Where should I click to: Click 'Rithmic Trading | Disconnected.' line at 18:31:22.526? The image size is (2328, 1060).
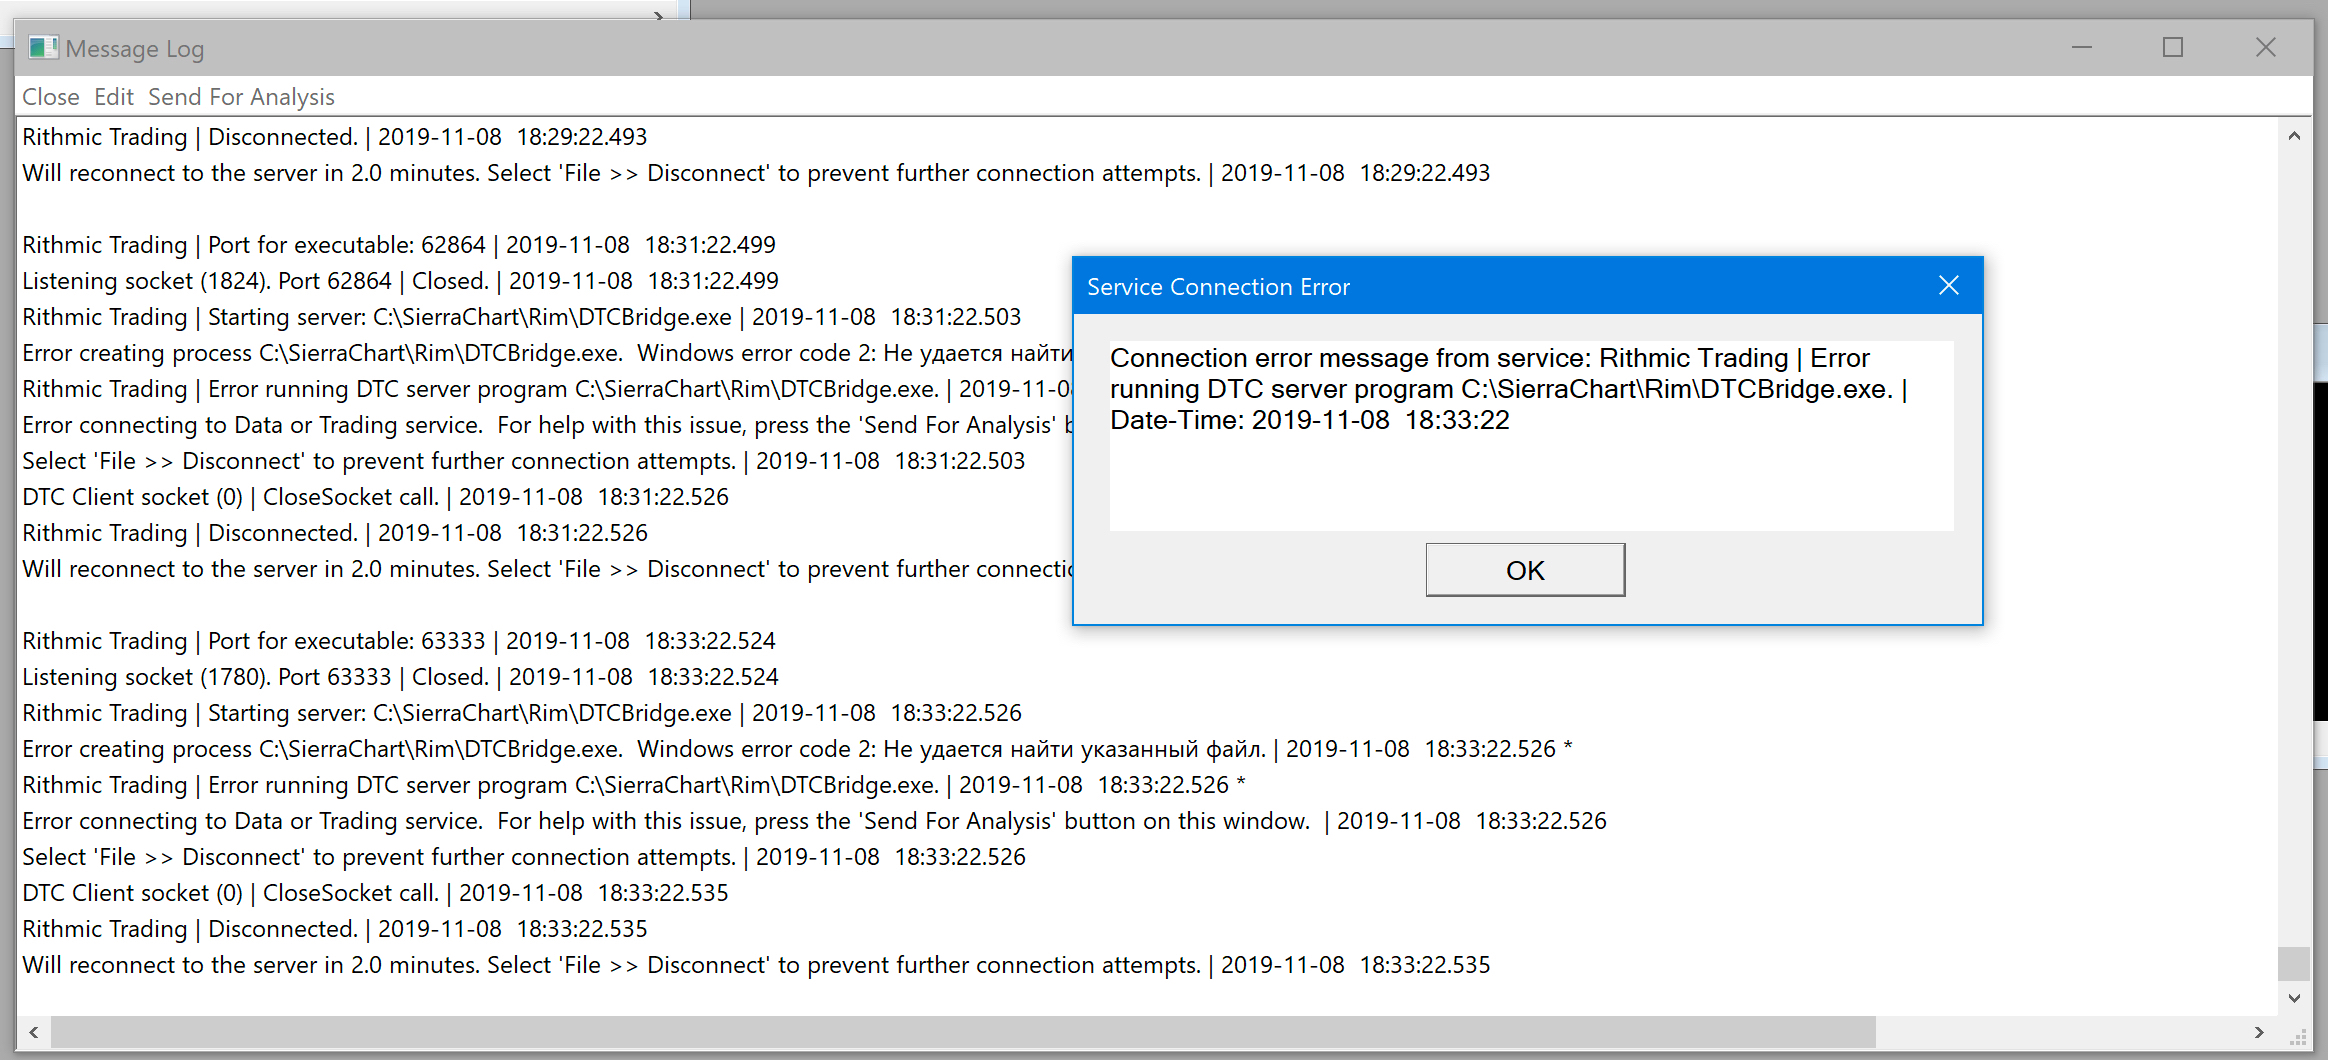tap(335, 533)
